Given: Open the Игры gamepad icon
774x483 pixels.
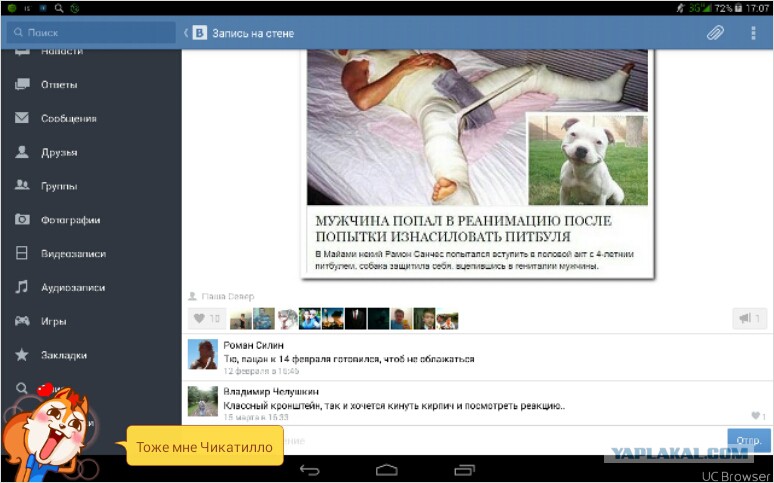Looking at the screenshot, I should pos(22,321).
